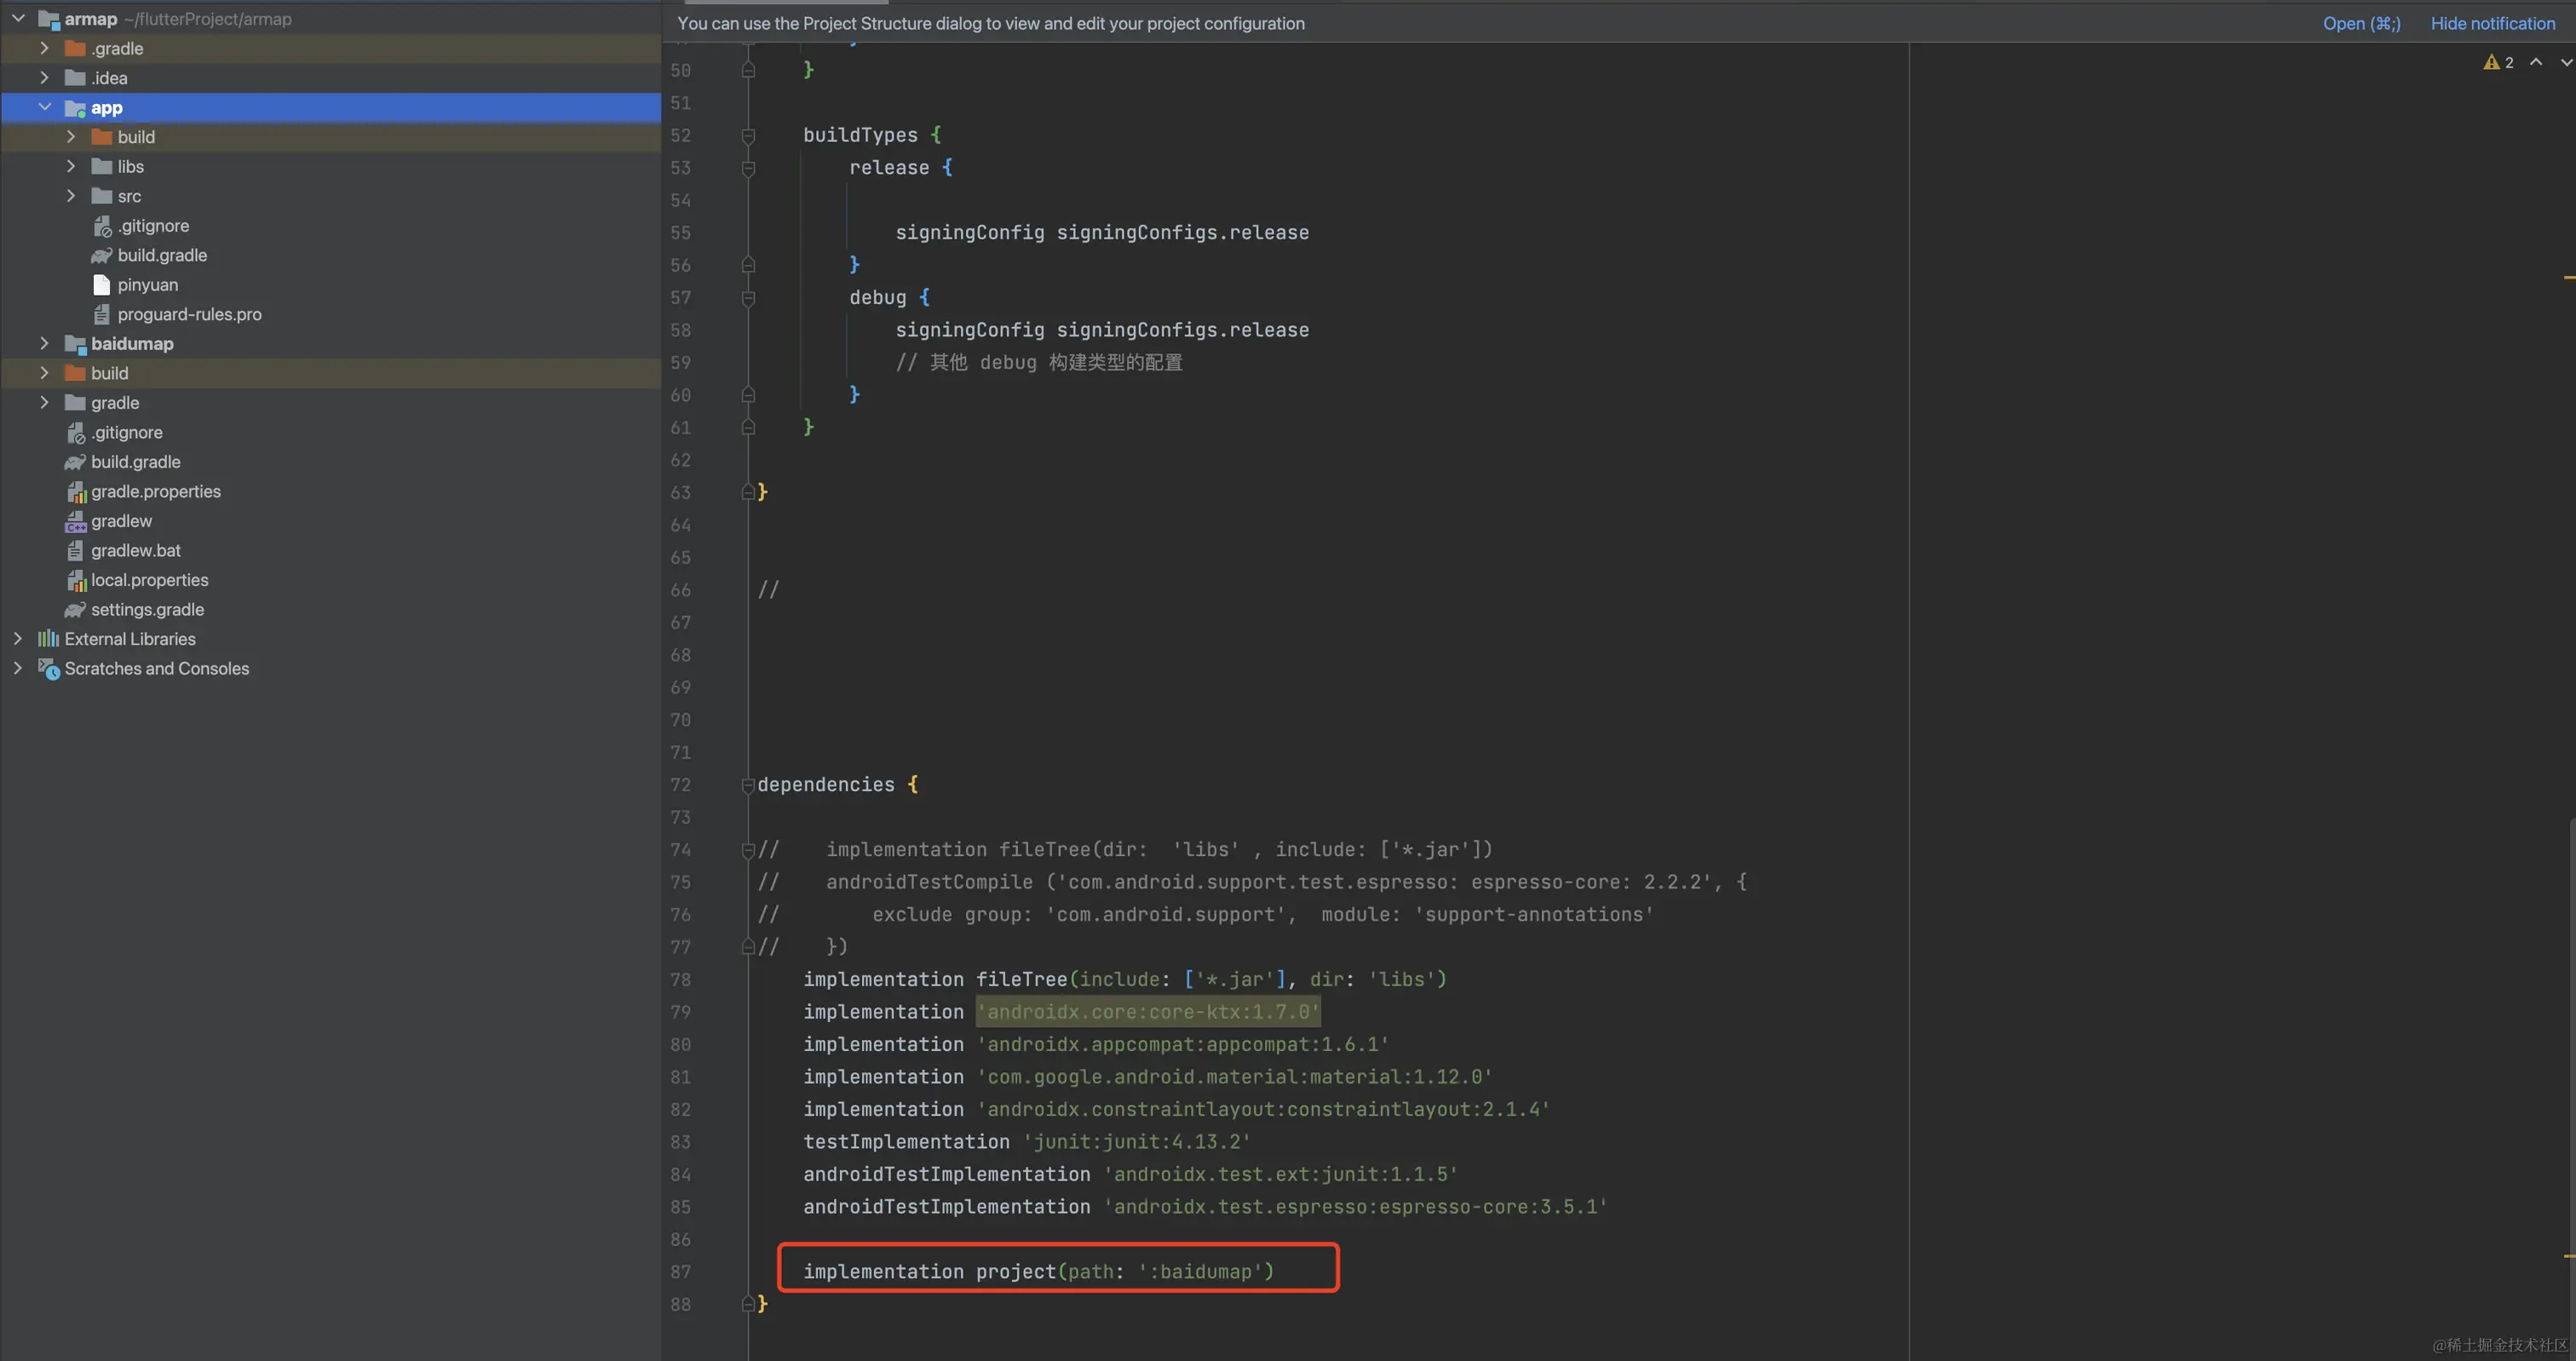This screenshot has height=1361, width=2576.
Task: Expand the src folder under app
Action: pos(71,196)
